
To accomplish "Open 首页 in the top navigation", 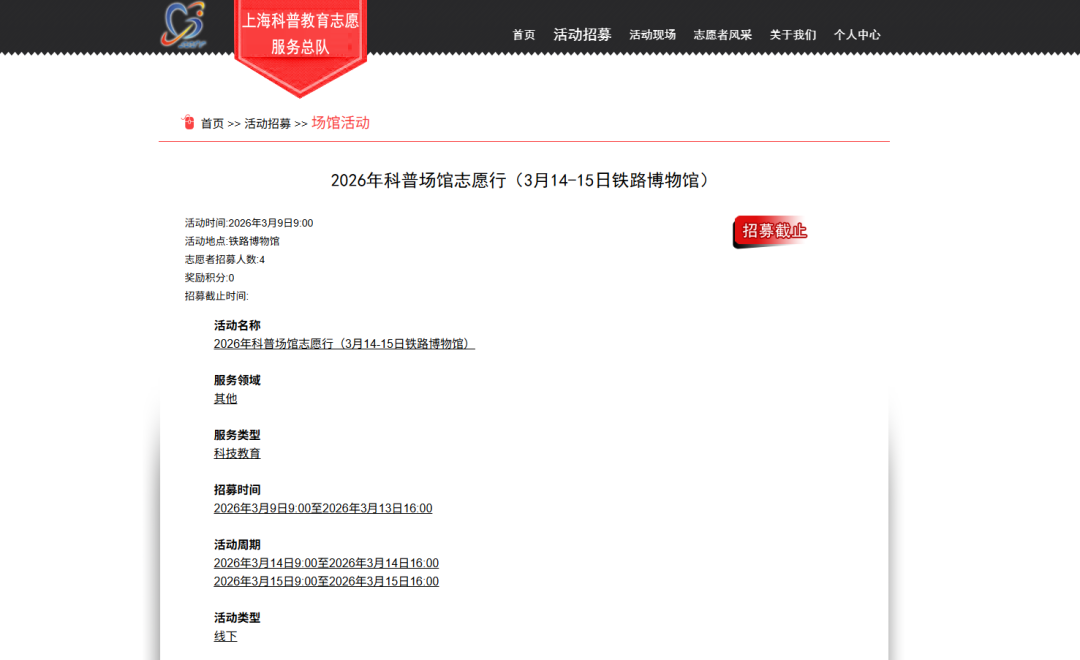I will 524,35.
